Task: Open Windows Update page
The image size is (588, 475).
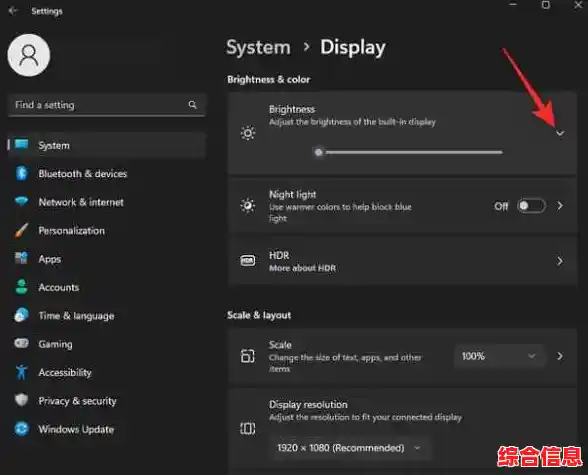Action: point(107,429)
